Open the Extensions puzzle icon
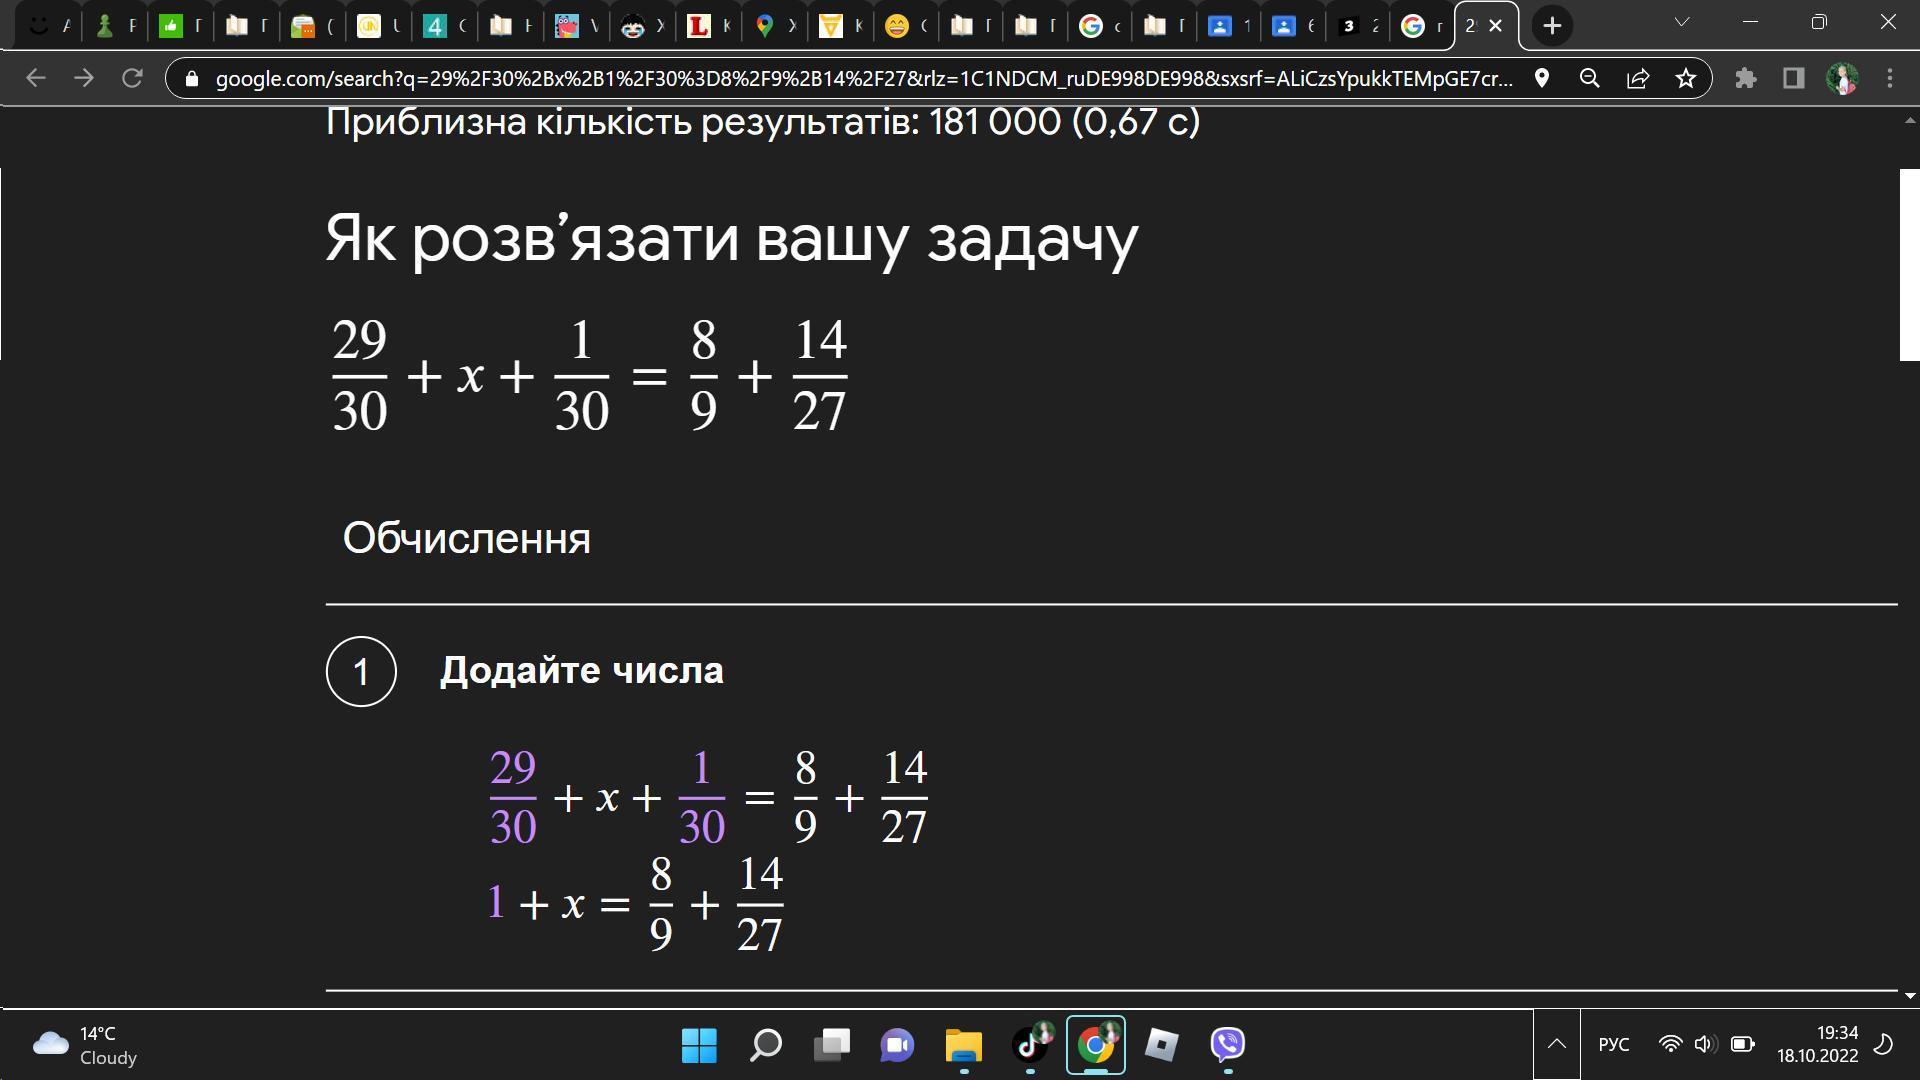Viewport: 1920px width, 1080px height. (x=1745, y=78)
